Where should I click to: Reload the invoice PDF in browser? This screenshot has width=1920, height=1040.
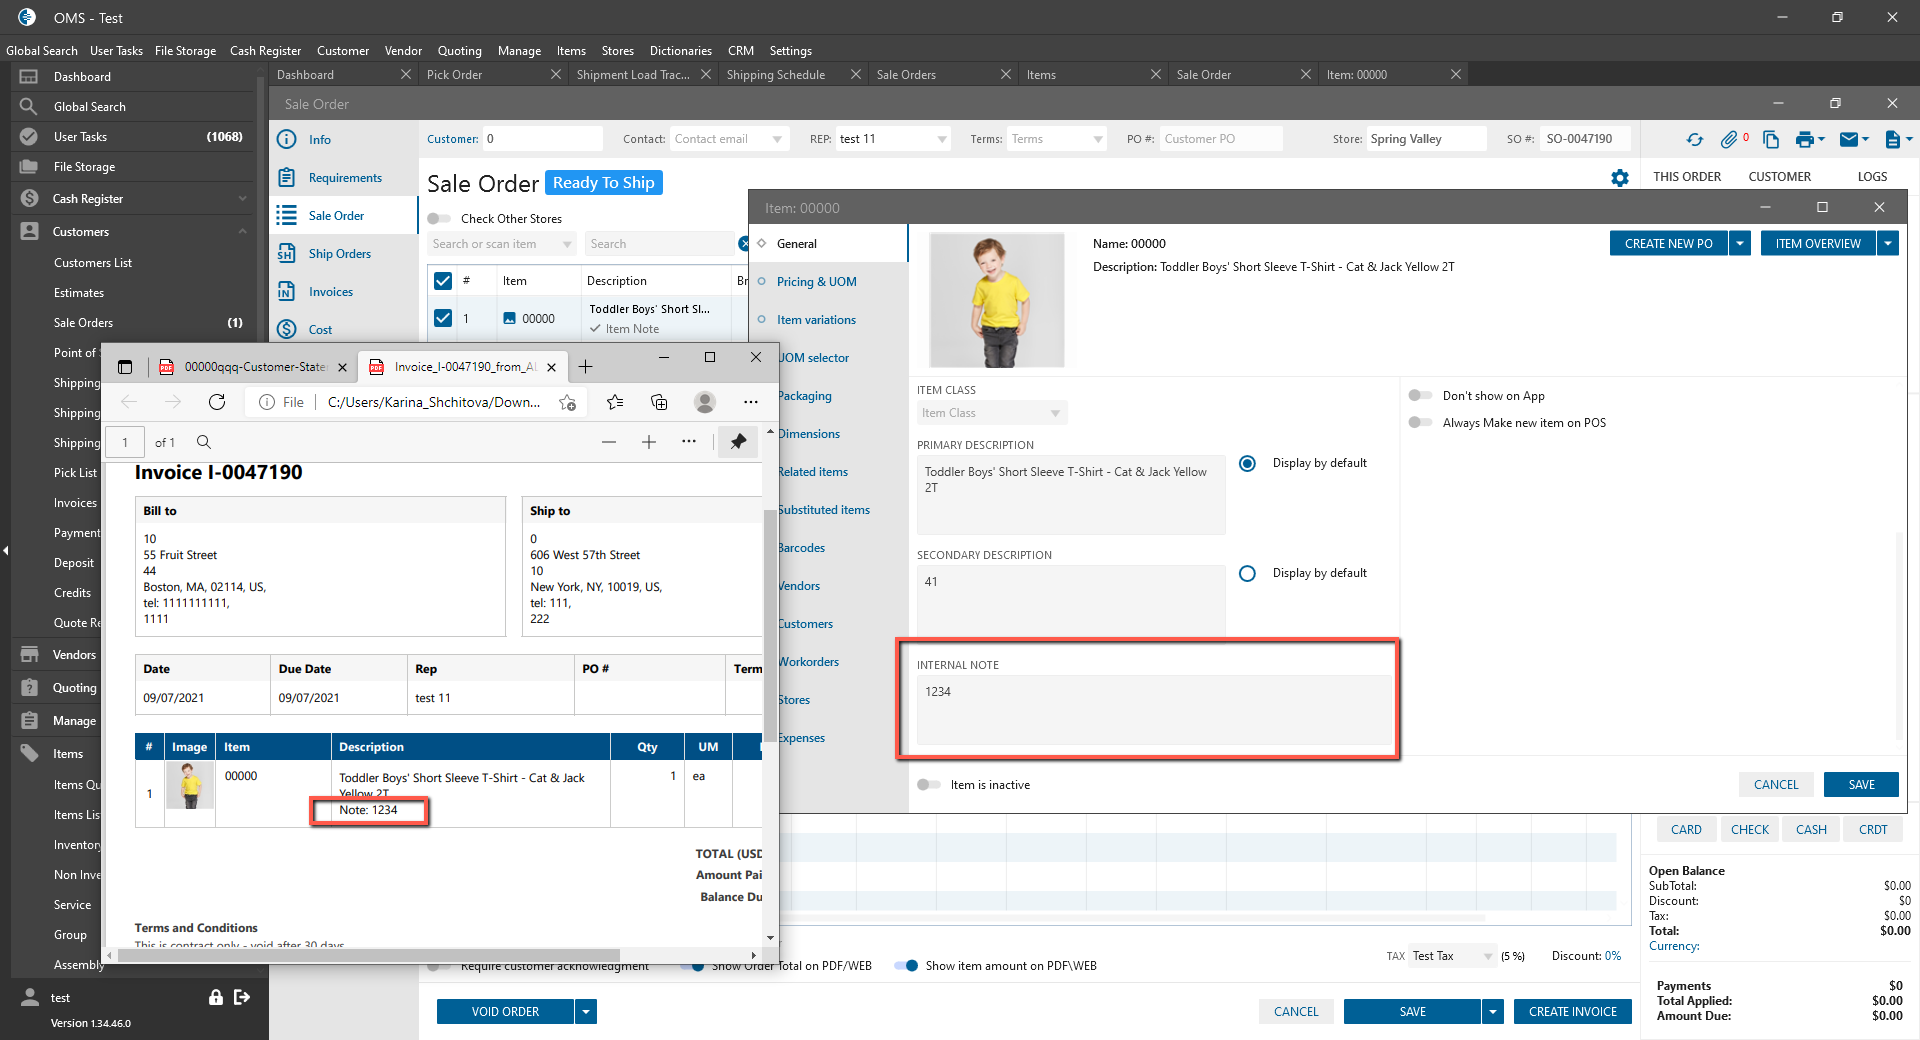(x=217, y=402)
